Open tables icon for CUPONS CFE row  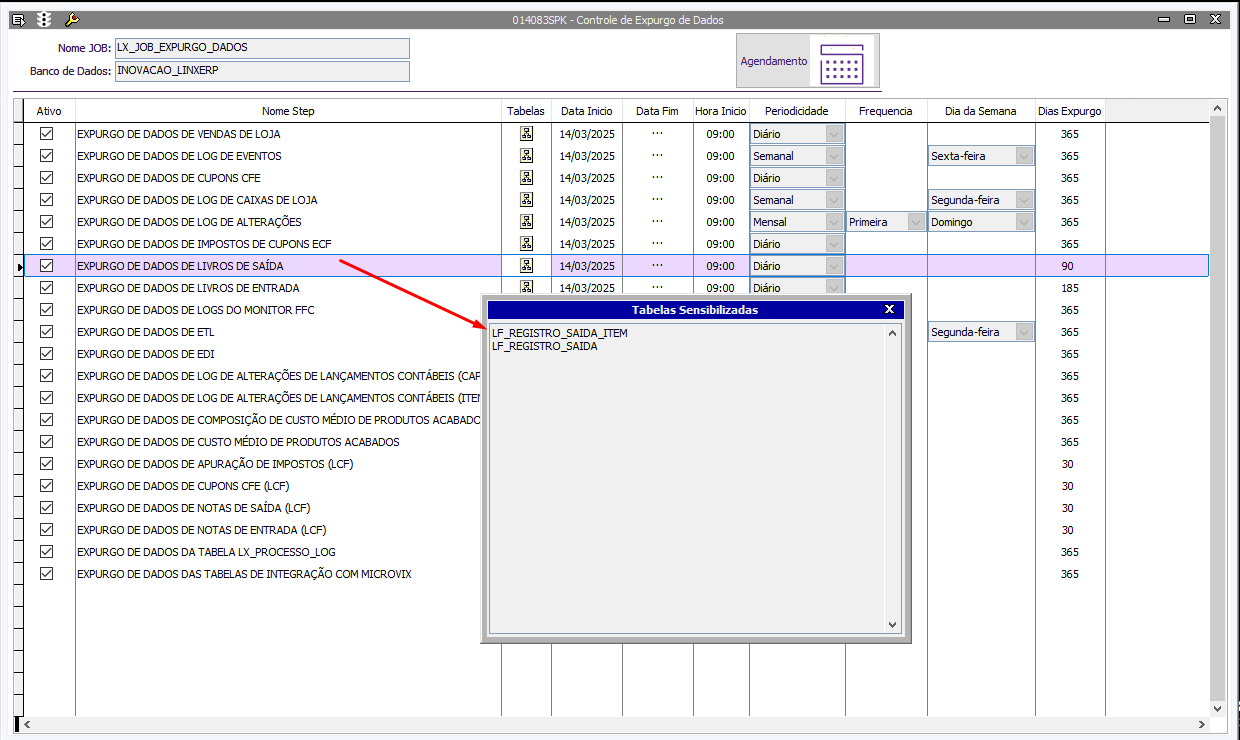point(527,178)
